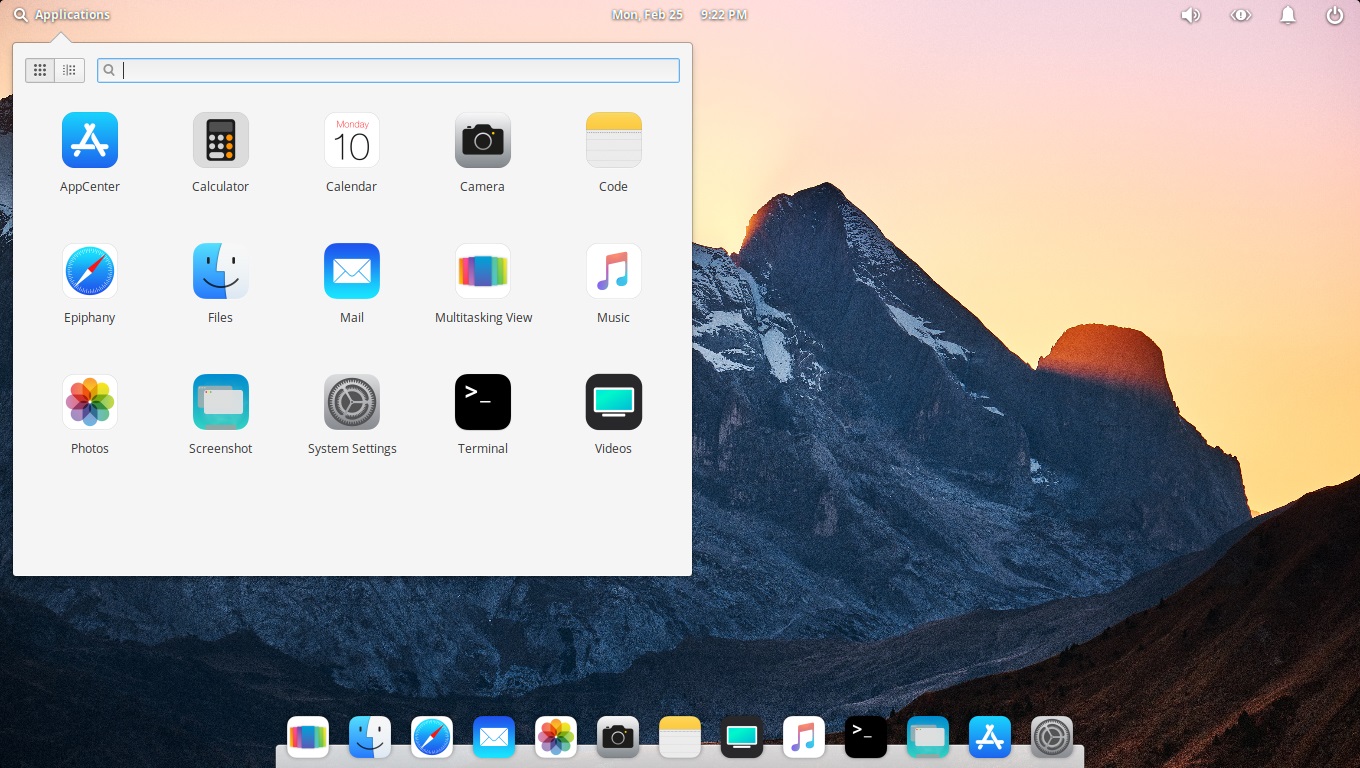Open Files from the dock

coord(370,738)
